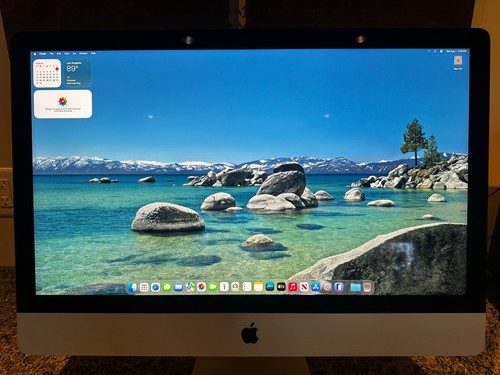Image resolution: width=500 pixels, height=375 pixels.
Task: Open the File menu
Action: (x=52, y=53)
